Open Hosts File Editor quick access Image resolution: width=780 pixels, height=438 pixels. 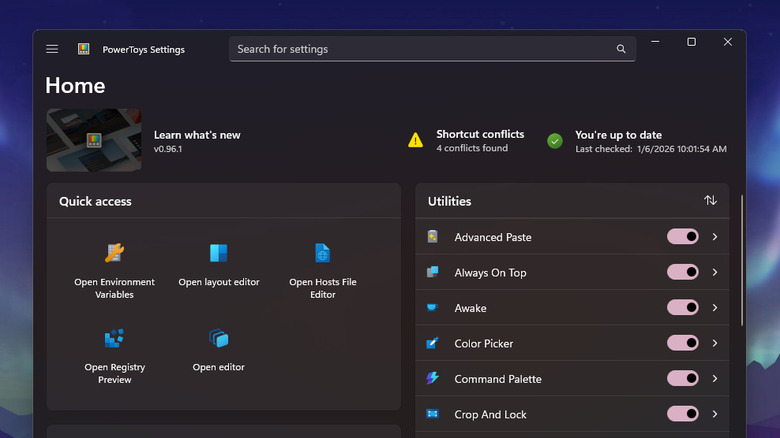[x=323, y=288]
